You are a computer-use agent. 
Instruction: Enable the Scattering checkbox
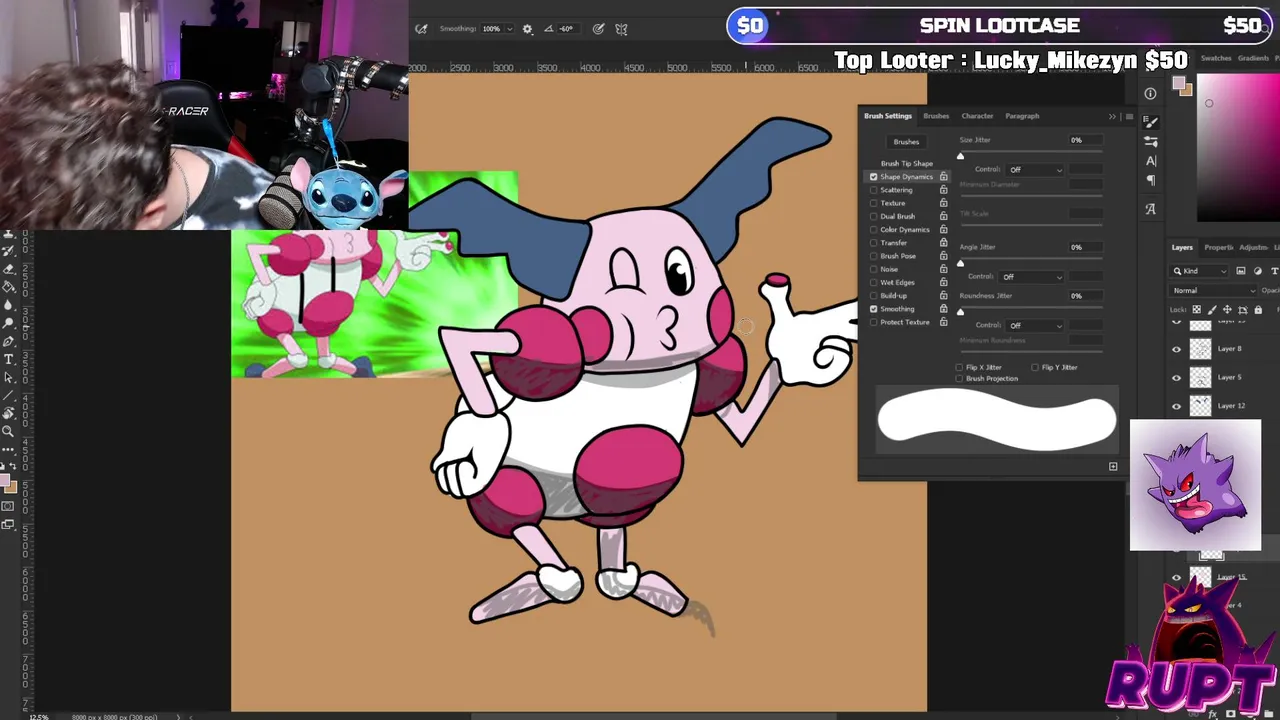point(874,190)
